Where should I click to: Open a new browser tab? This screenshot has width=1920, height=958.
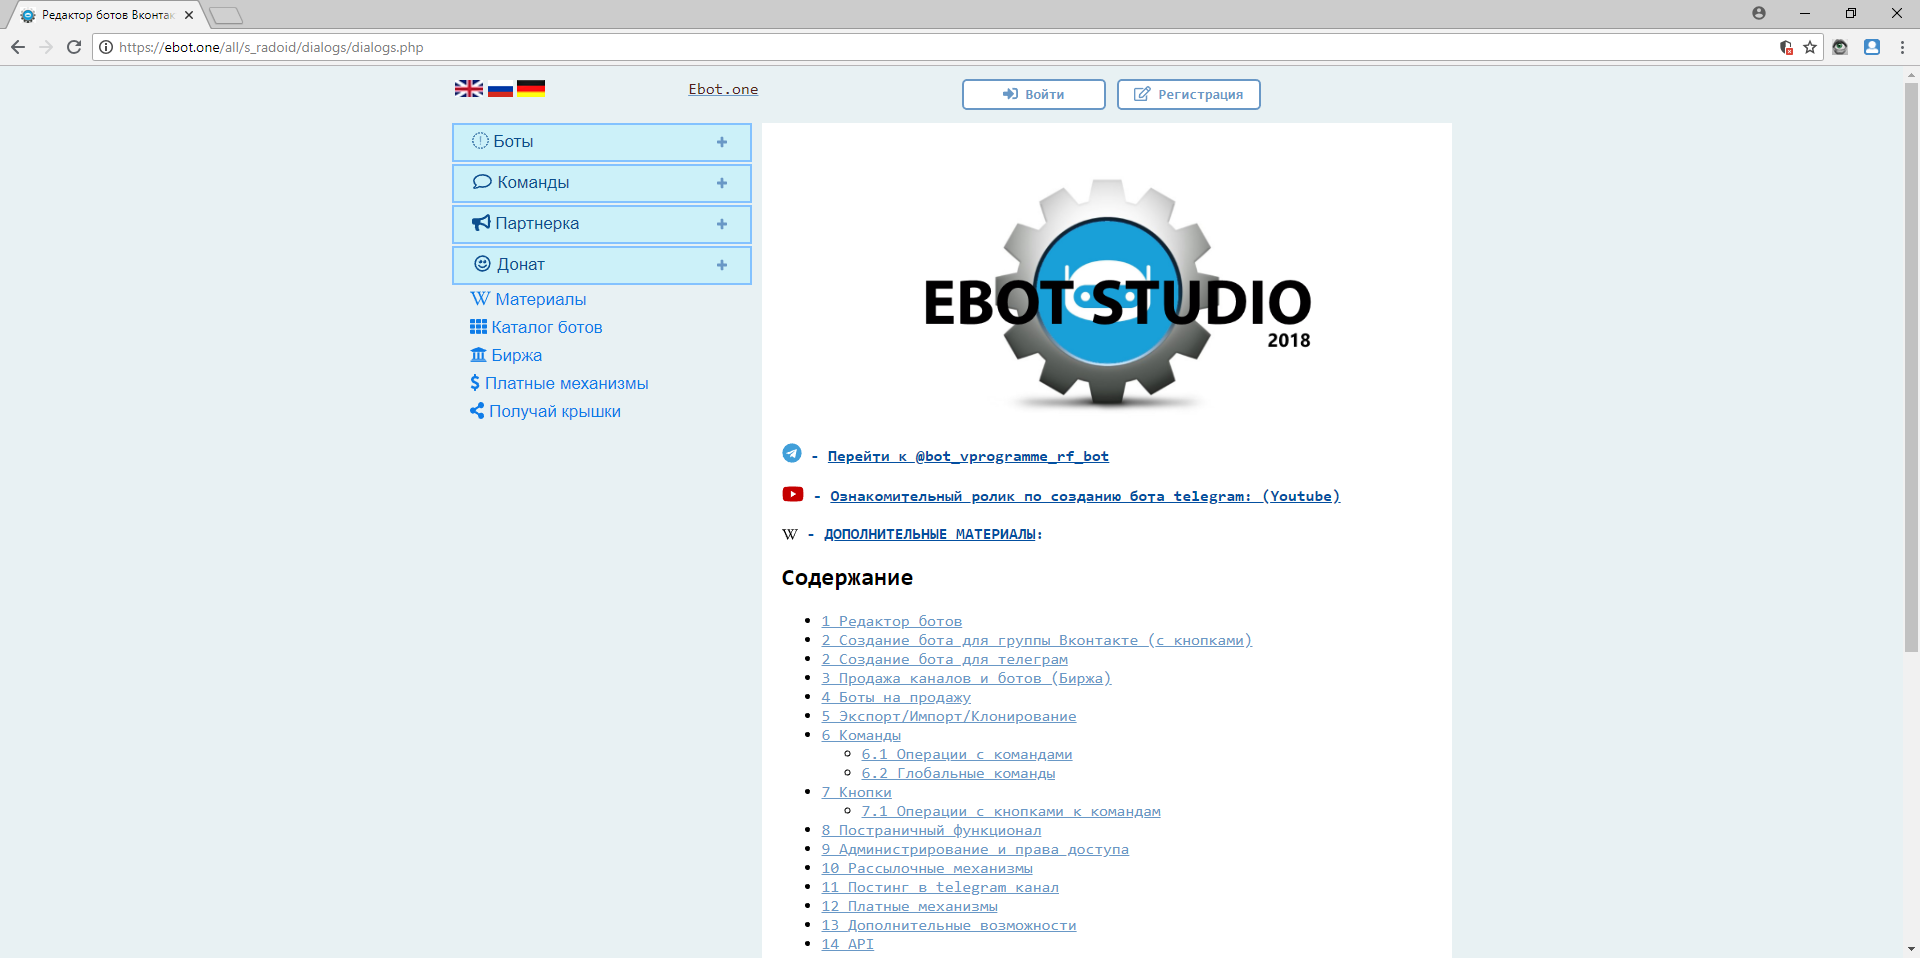pyautogui.click(x=226, y=15)
